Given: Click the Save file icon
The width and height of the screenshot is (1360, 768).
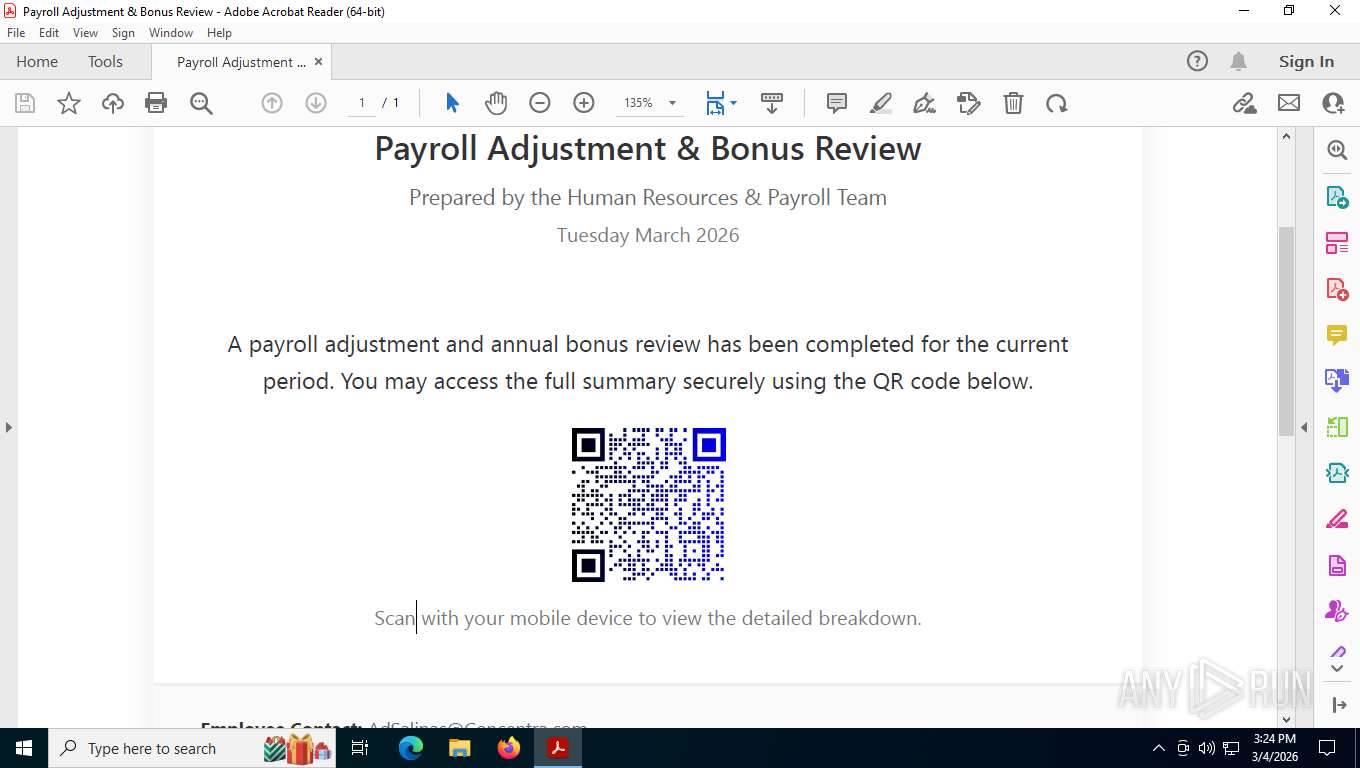Looking at the screenshot, I should click(x=25, y=103).
